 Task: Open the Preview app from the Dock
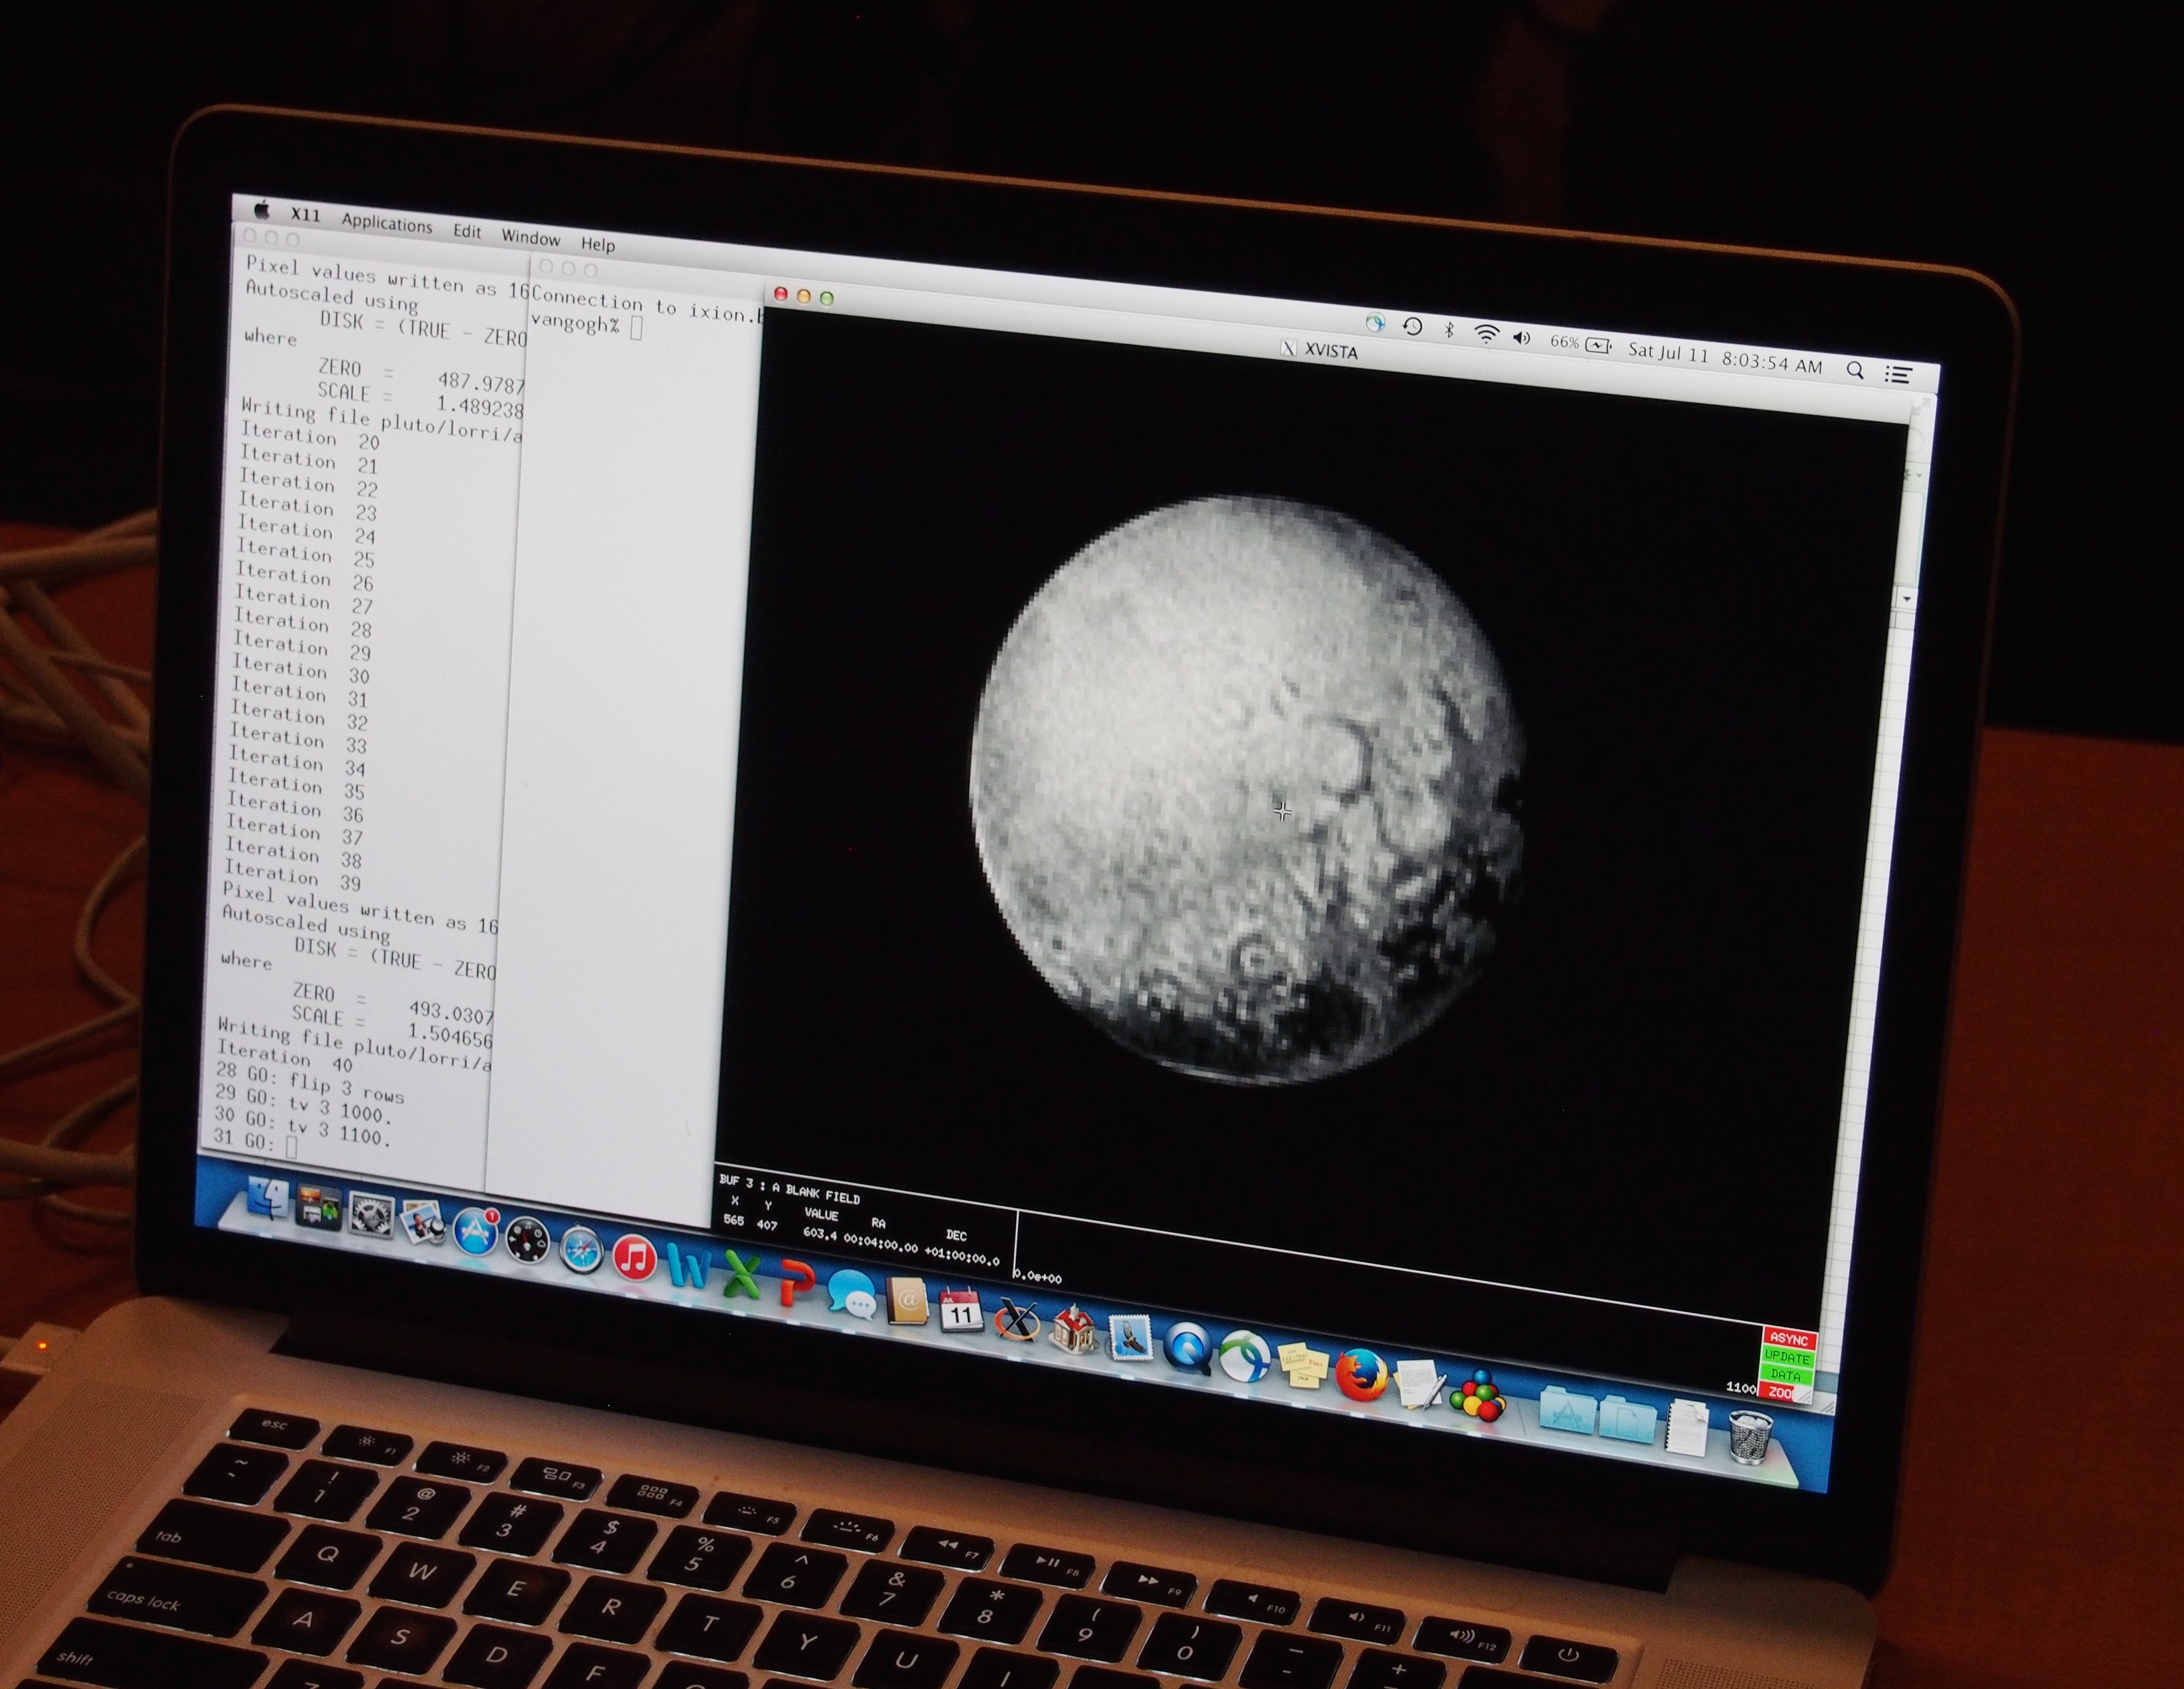423,1223
